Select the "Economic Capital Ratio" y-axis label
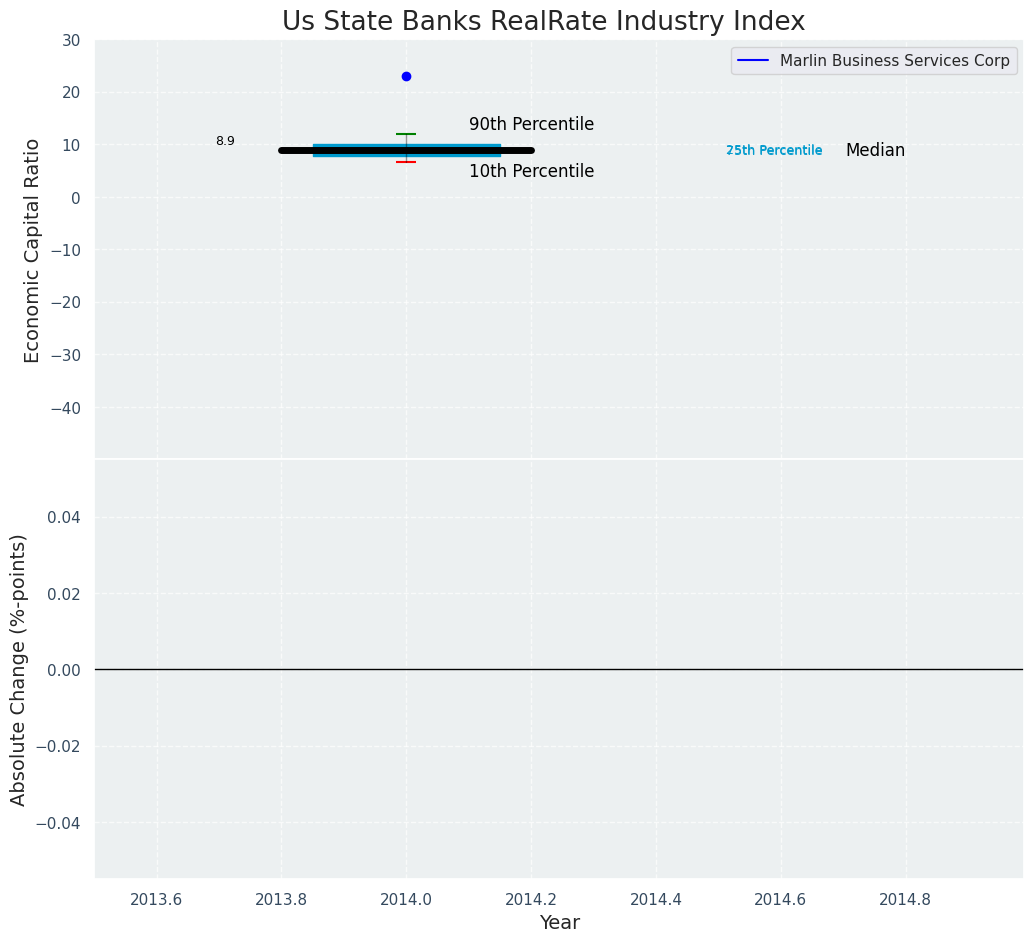This screenshot has height=942, width=1034. point(33,250)
